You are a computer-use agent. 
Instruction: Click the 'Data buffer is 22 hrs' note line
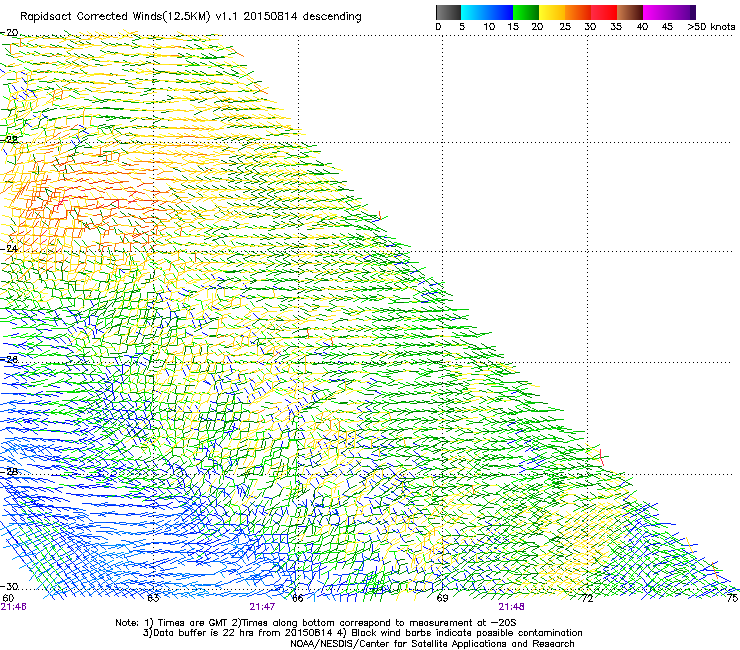(362, 633)
